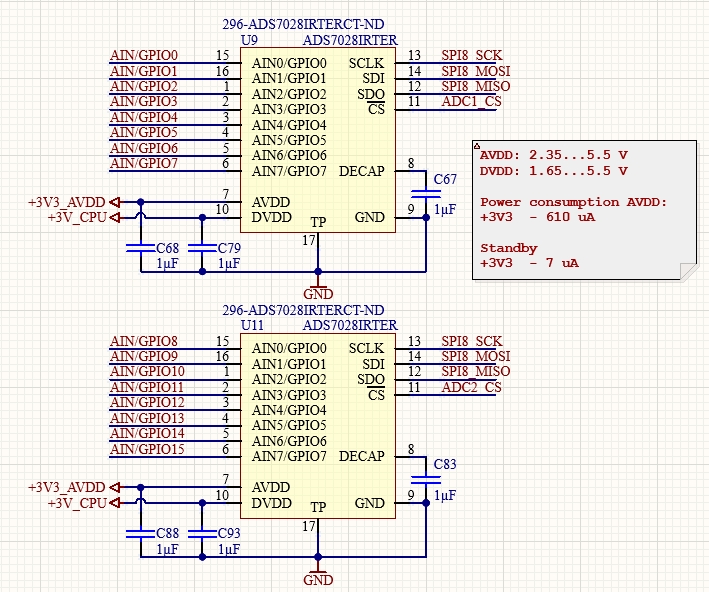Select the +3V_CPU power port of U11
Screen dimensions: 709x592
[84, 503]
